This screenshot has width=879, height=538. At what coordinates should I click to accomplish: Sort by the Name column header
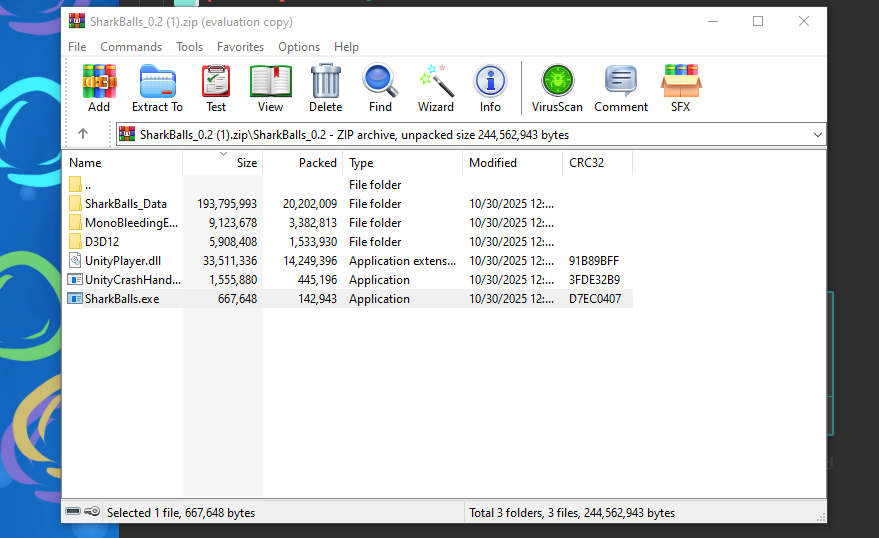[x=122, y=163]
